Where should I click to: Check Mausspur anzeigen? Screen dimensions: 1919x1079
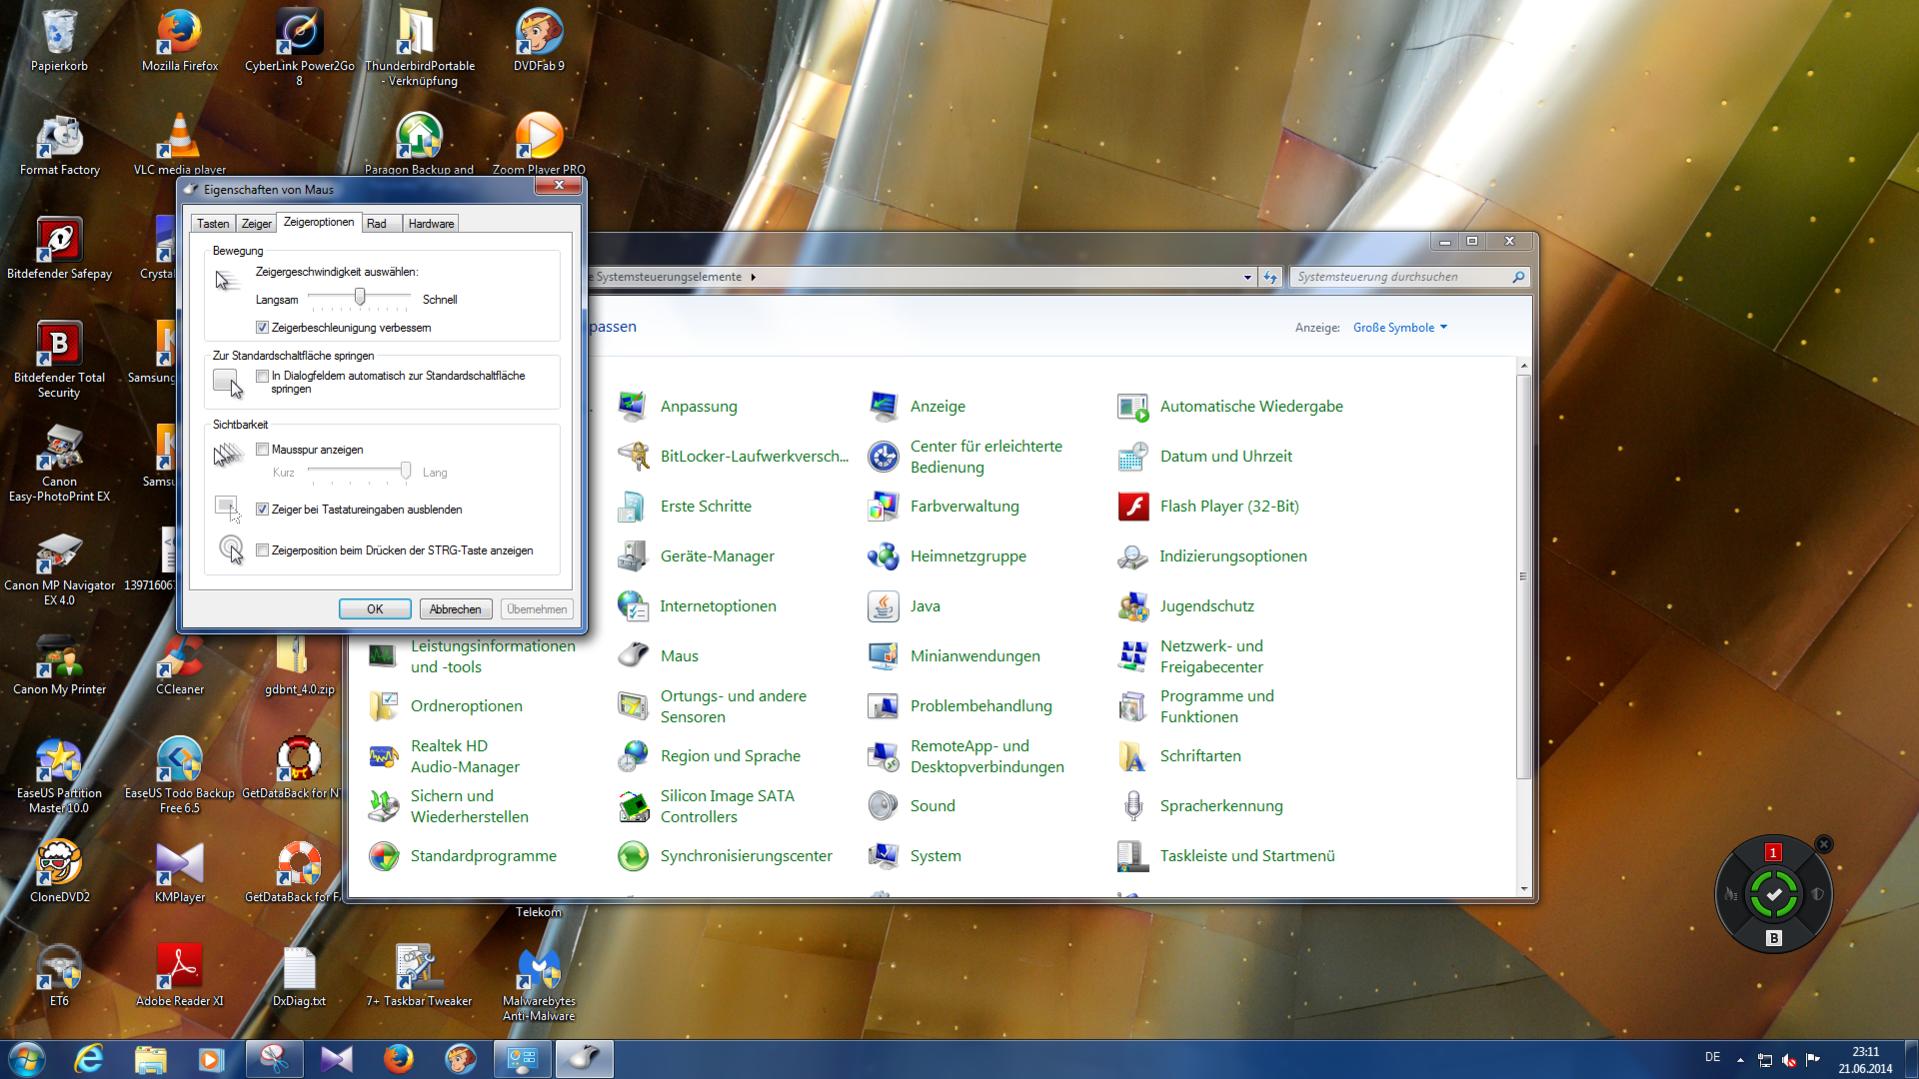(x=262, y=450)
